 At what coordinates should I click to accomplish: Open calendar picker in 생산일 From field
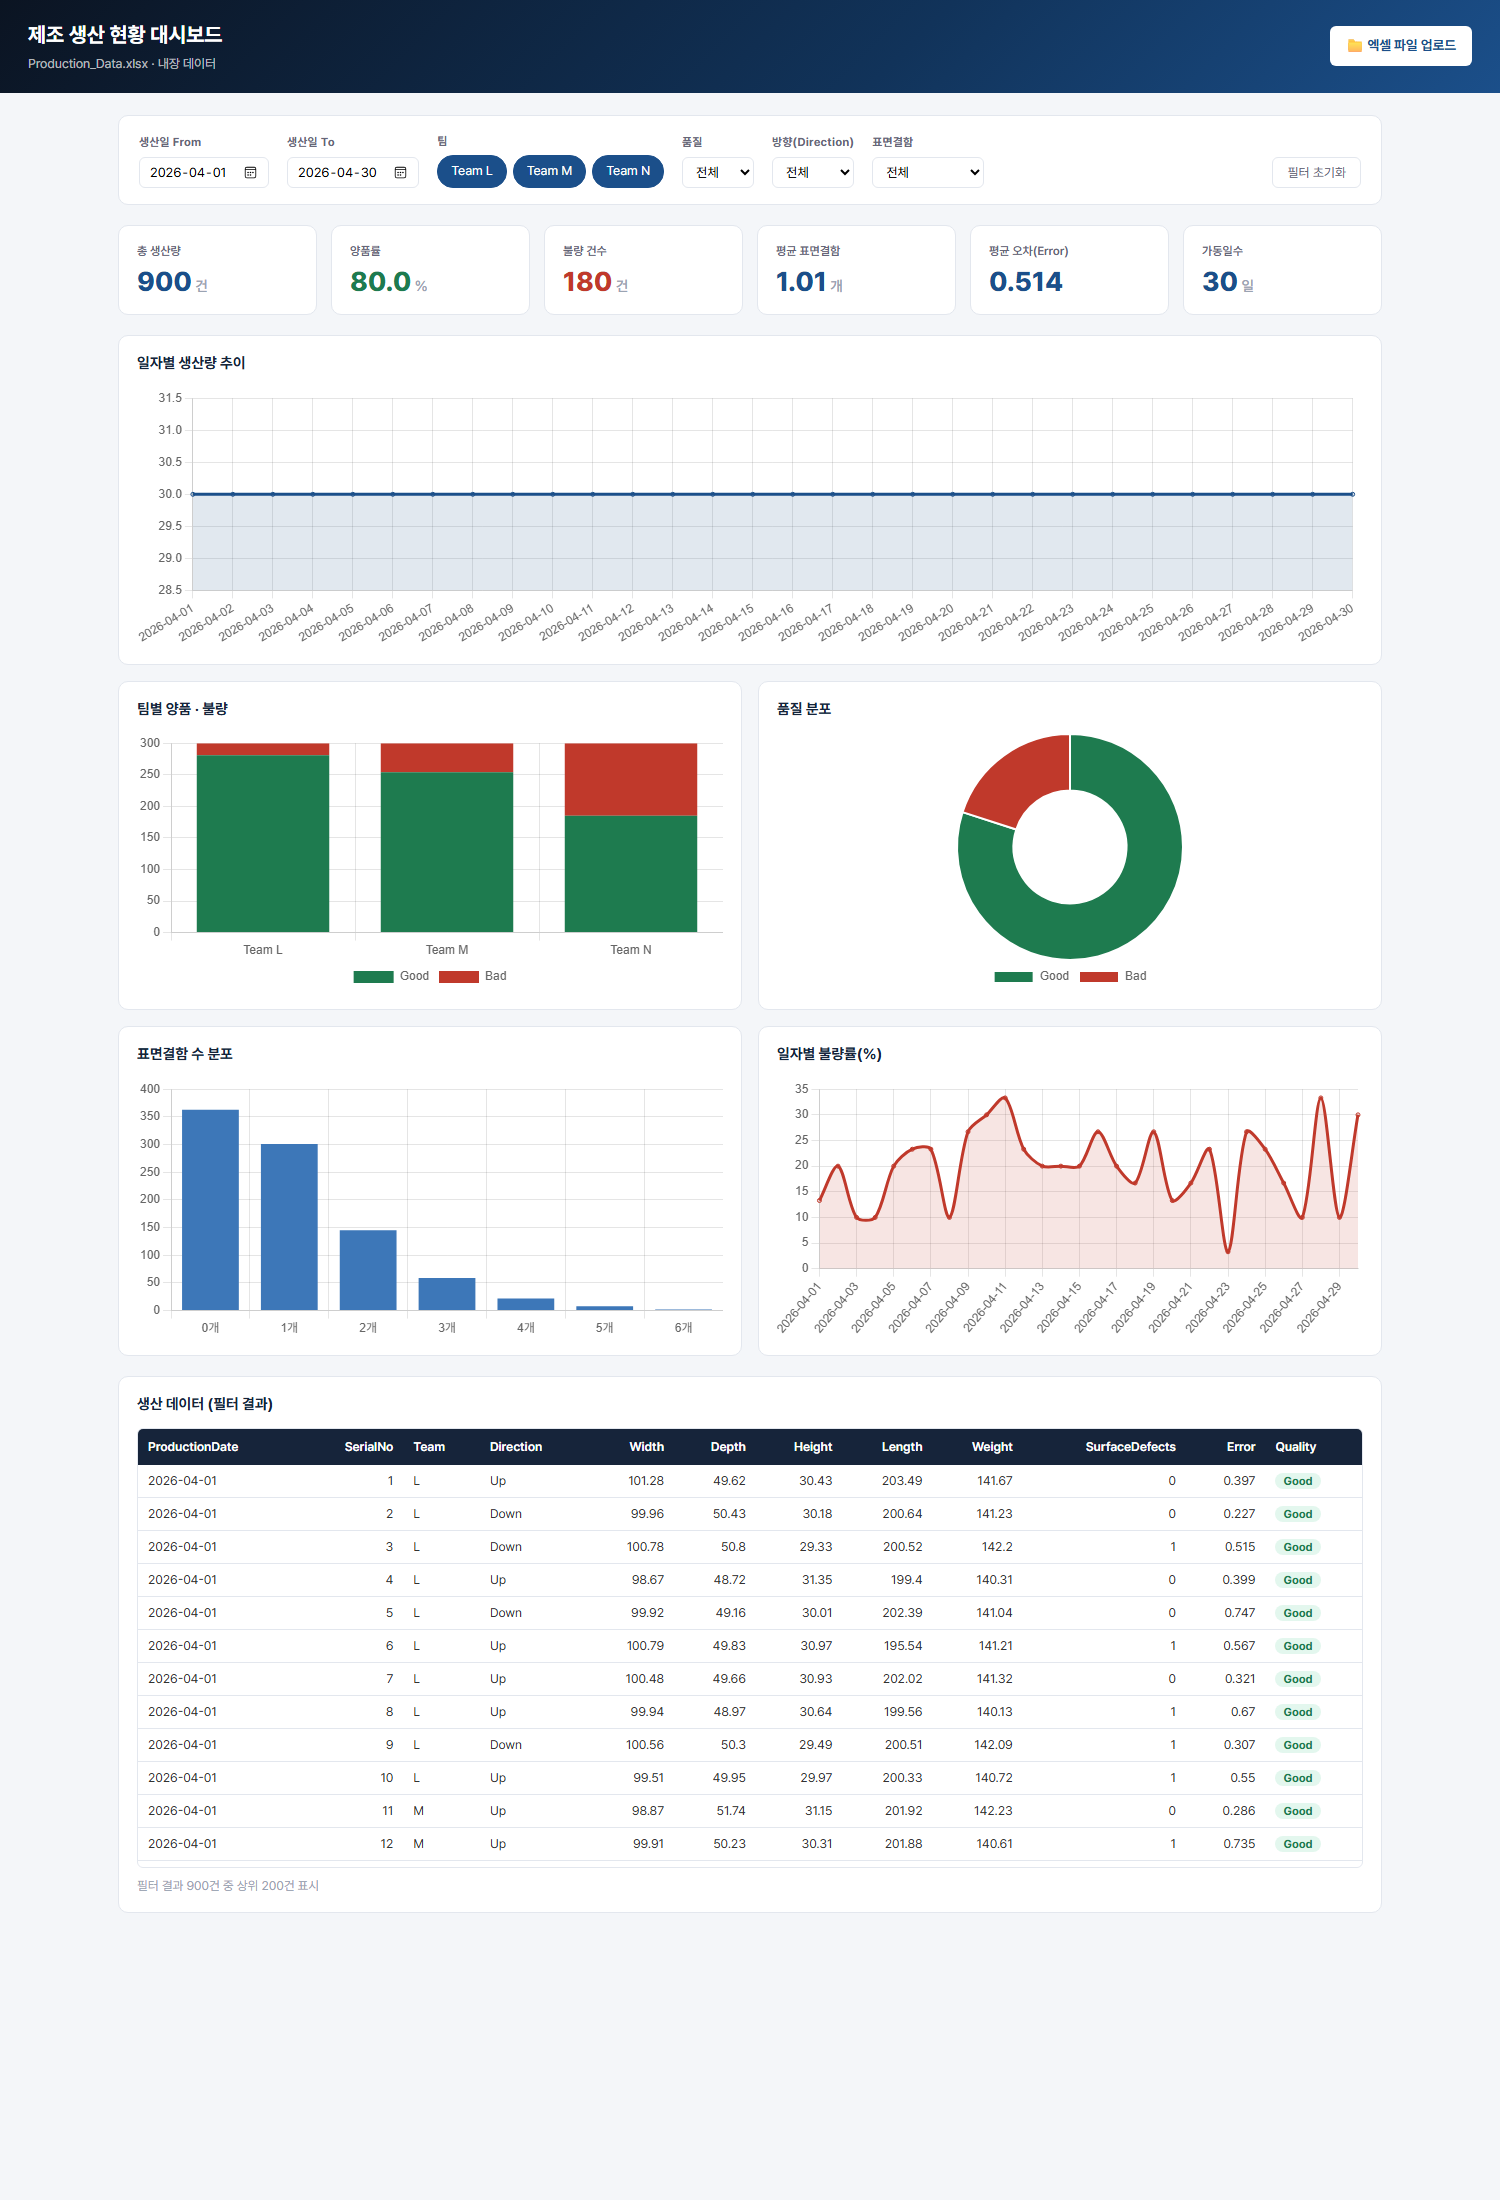[250, 173]
